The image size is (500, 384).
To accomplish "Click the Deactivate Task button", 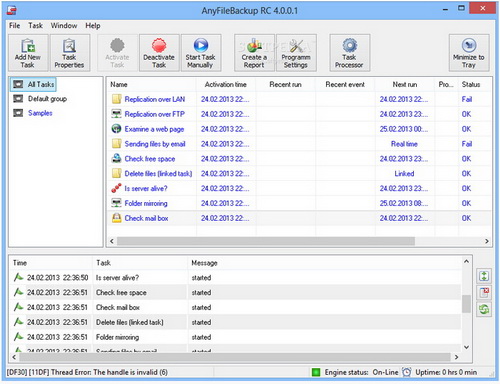I will [x=159, y=53].
